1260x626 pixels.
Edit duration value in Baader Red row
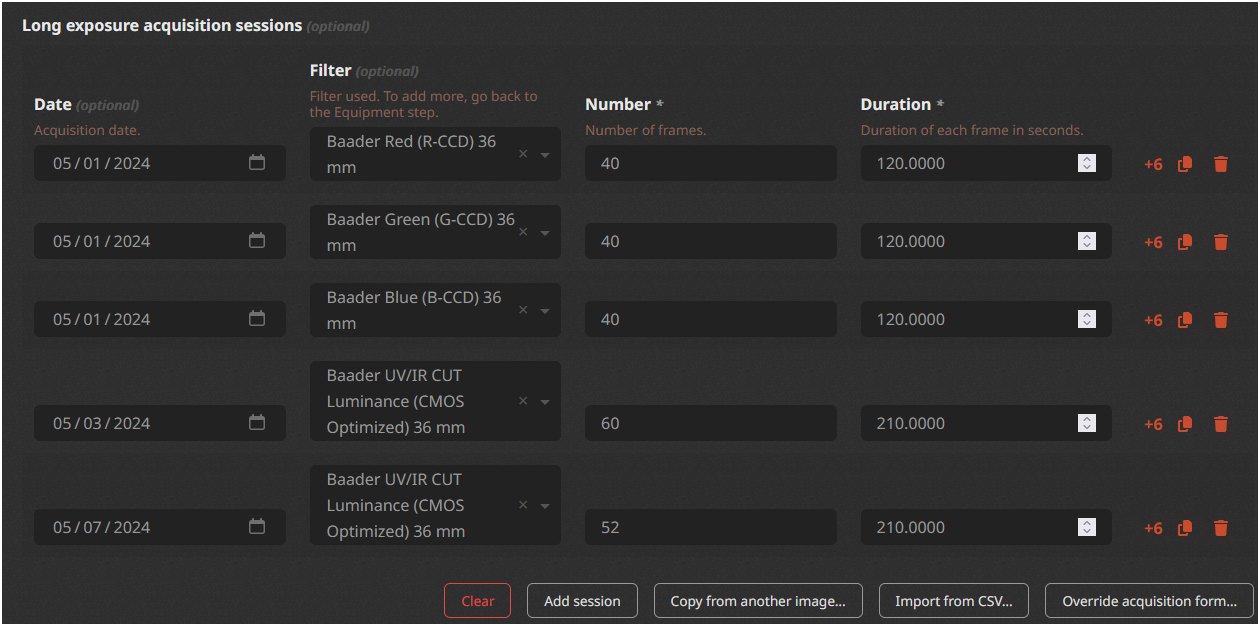[x=986, y=163]
